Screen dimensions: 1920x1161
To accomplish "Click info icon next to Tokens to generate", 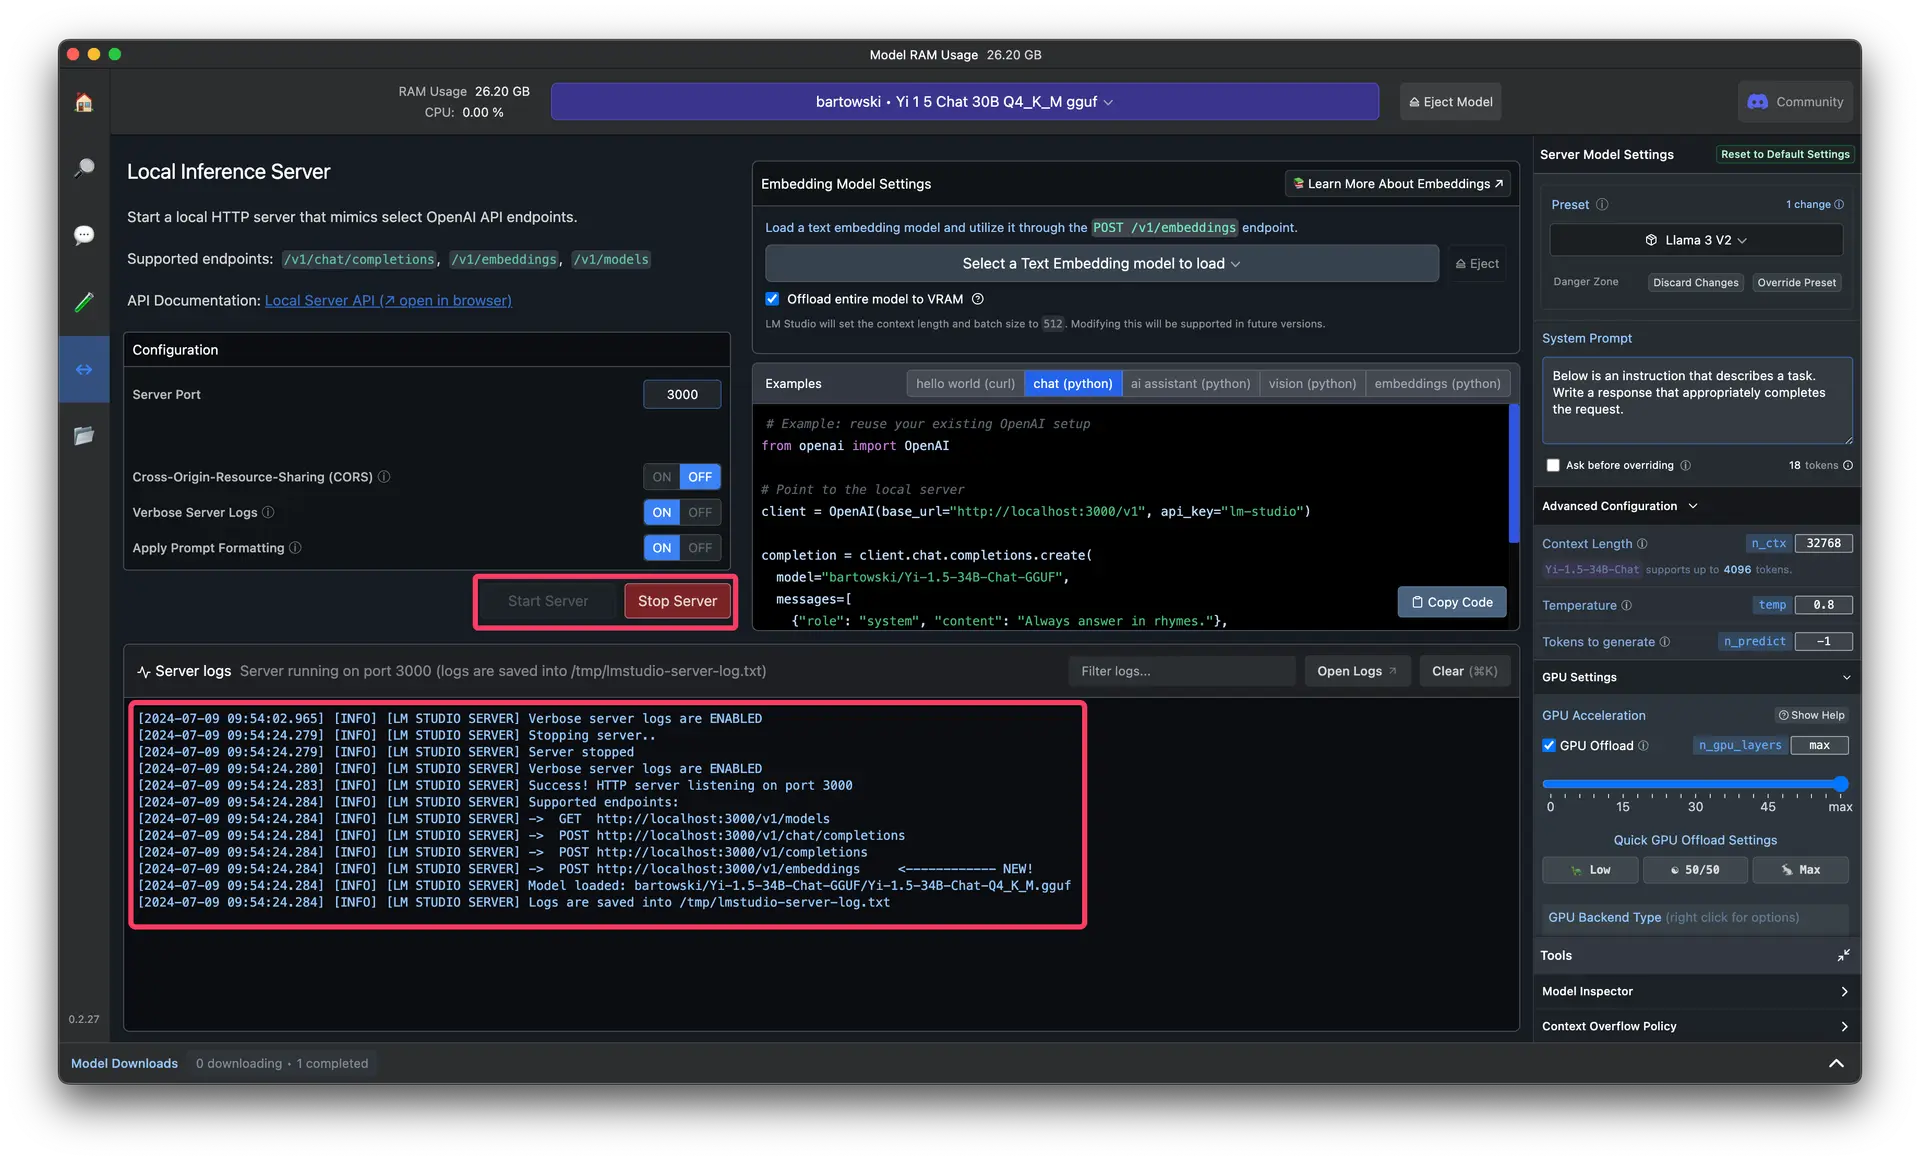I will pyautogui.click(x=1665, y=642).
